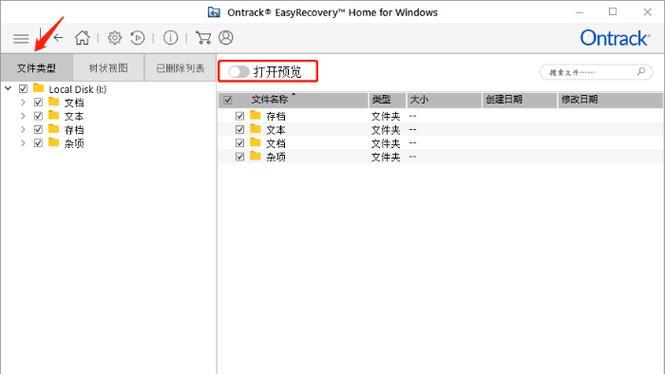Expand the 文档 tree node
Viewport: 665px width, 374px height.
click(x=23, y=102)
